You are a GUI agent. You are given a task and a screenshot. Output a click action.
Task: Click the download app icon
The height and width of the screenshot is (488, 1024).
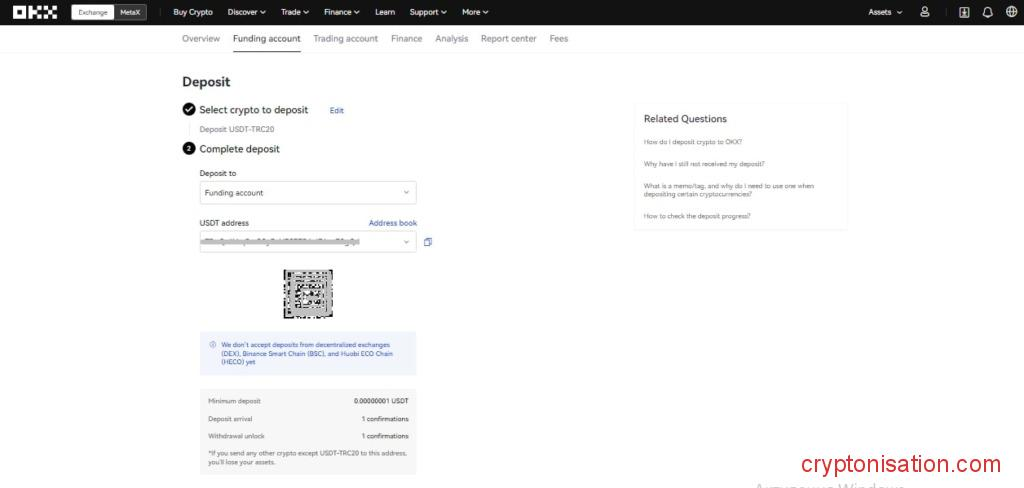point(964,12)
